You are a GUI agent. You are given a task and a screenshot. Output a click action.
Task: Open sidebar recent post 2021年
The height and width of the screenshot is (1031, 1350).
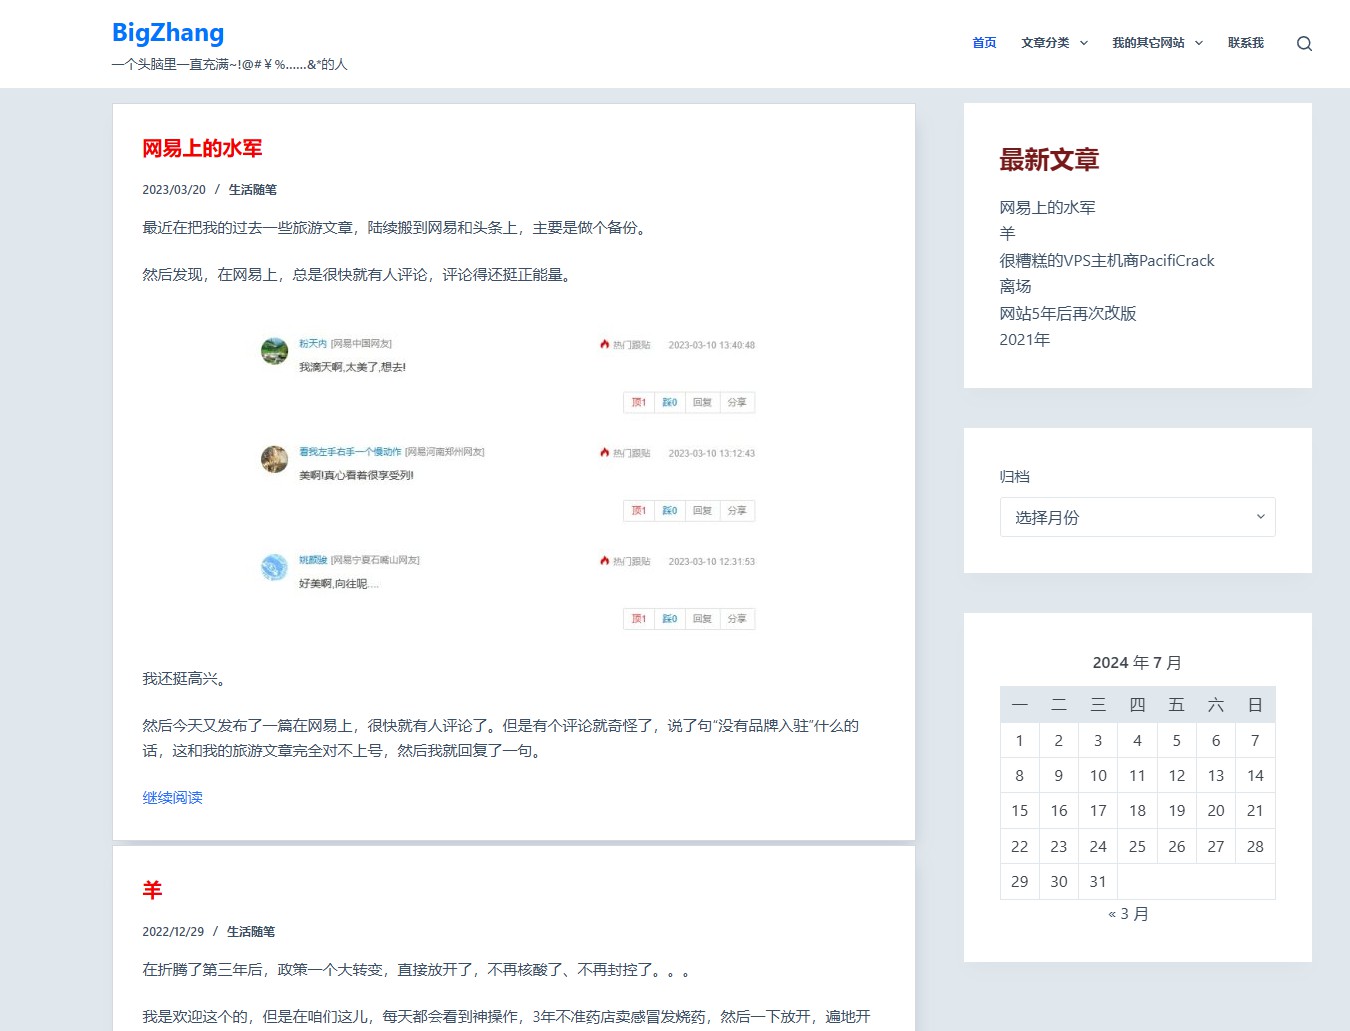(x=1025, y=339)
